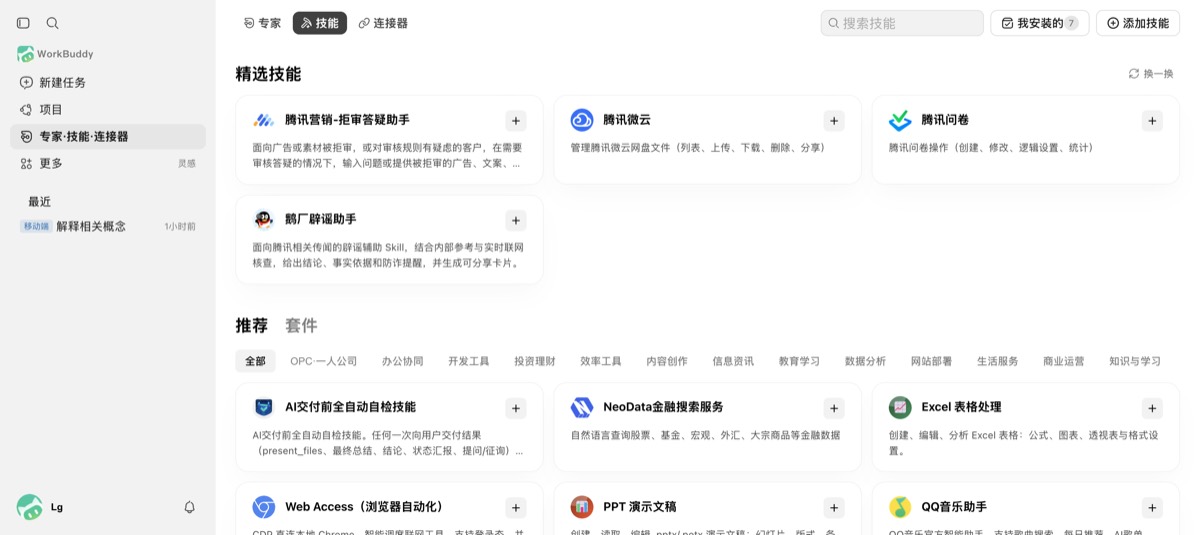The width and height of the screenshot is (1200, 535).
Task: Select 专家·技能·连接器 sidebar item
Action: (108, 137)
